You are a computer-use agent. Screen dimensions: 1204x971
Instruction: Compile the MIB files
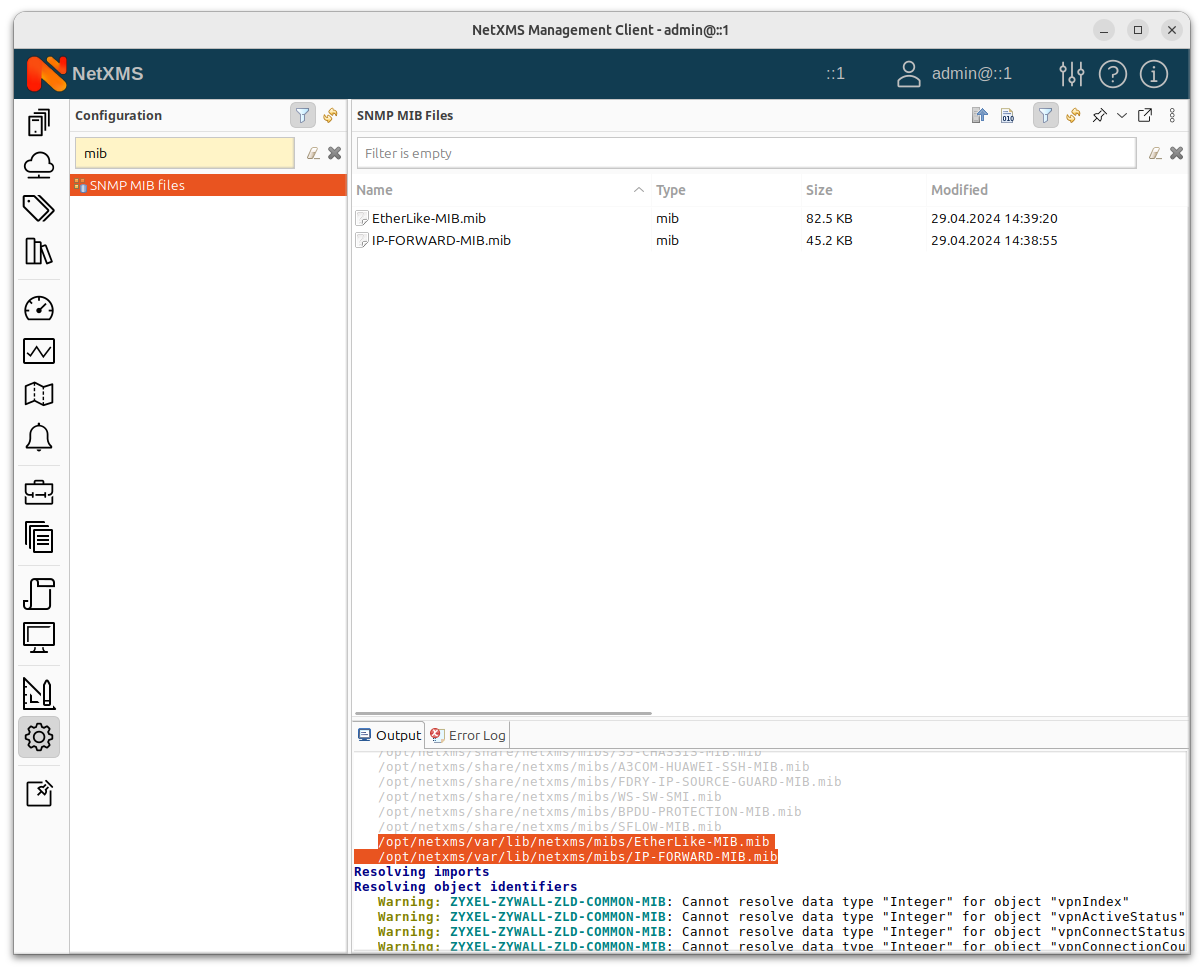coord(1007,115)
